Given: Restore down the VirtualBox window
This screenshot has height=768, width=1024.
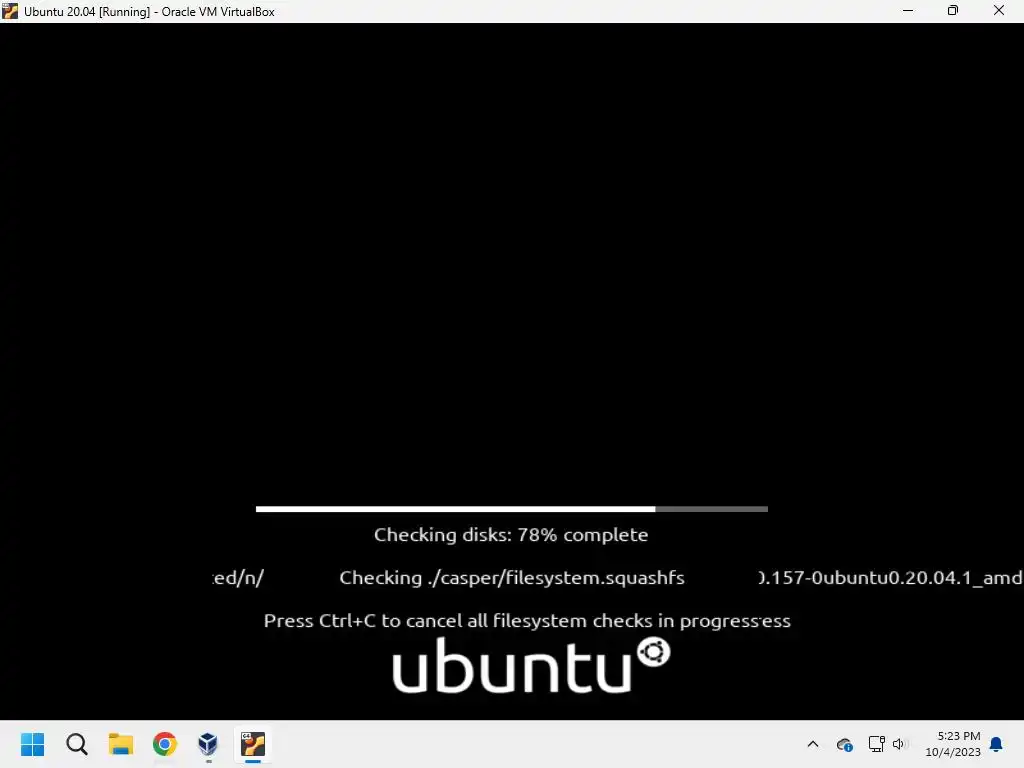Looking at the screenshot, I should 953,11.
